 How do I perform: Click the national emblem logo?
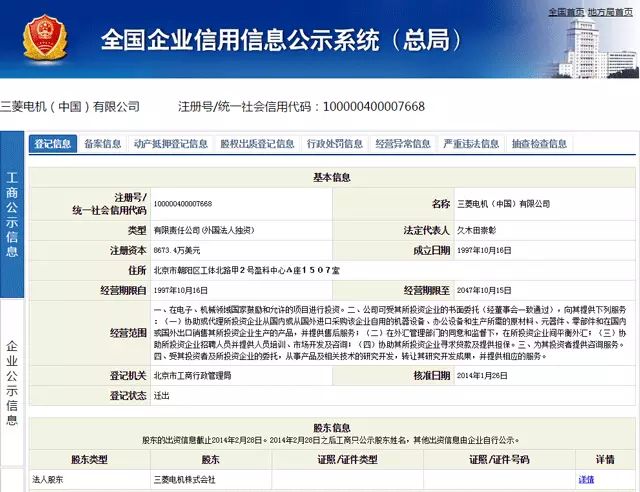[45, 38]
